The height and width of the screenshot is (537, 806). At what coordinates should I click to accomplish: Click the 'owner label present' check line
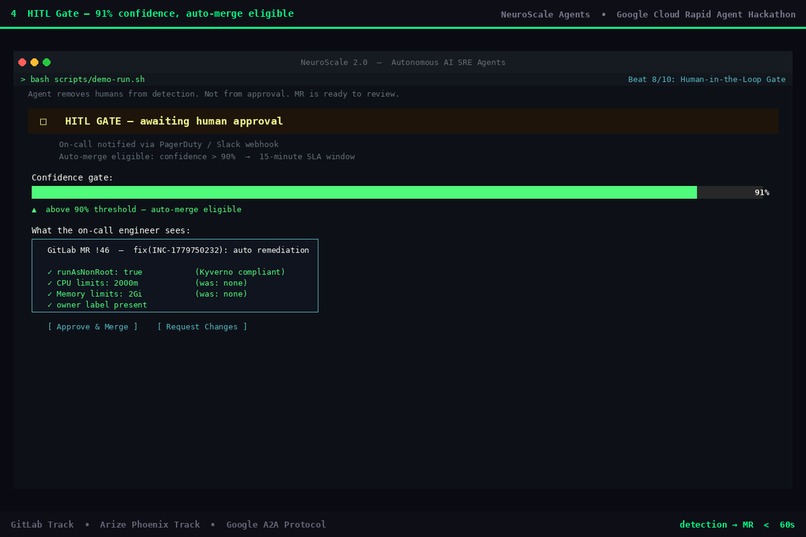click(97, 305)
